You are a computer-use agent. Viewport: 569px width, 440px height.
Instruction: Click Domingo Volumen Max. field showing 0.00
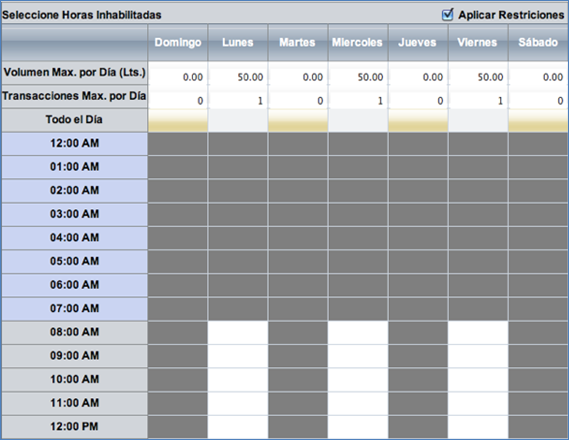pyautogui.click(x=178, y=77)
